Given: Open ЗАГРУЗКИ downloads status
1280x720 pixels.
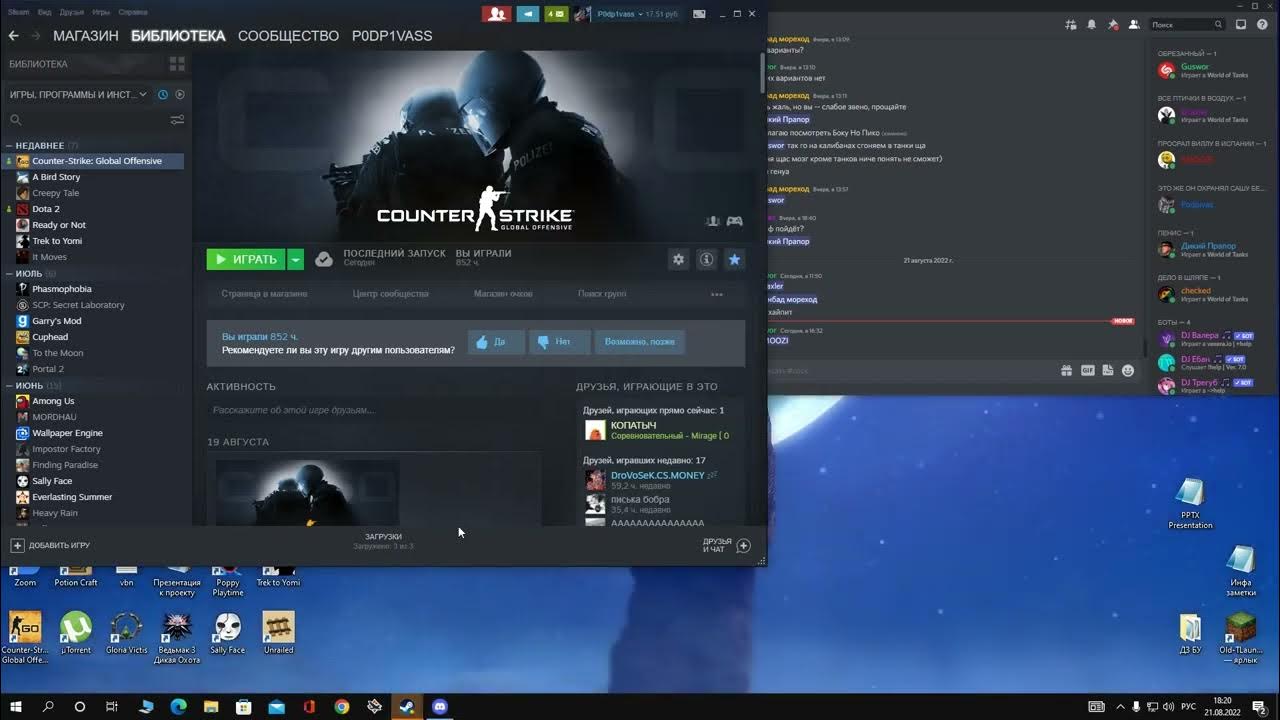Looking at the screenshot, I should click(383, 541).
